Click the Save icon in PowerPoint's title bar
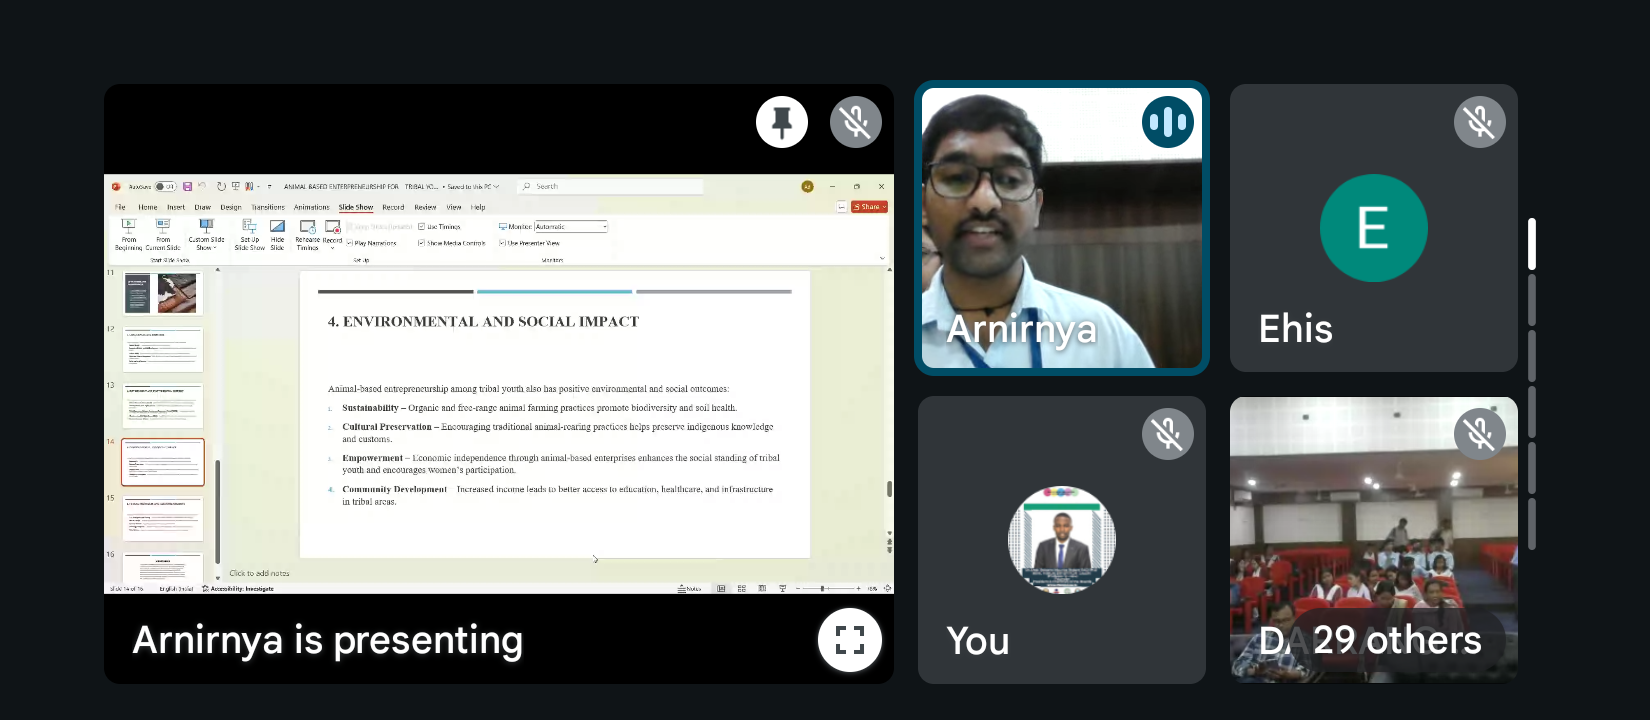The width and height of the screenshot is (1650, 720). click(x=187, y=187)
